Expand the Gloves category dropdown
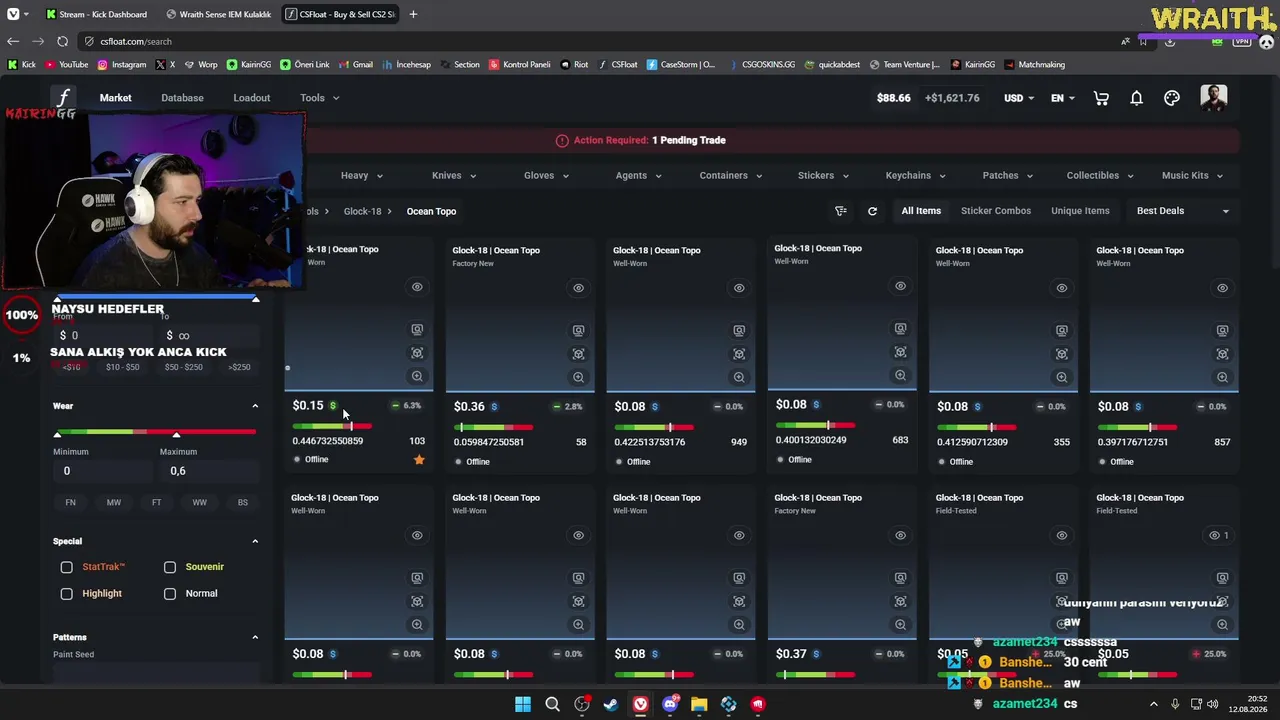 click(546, 176)
